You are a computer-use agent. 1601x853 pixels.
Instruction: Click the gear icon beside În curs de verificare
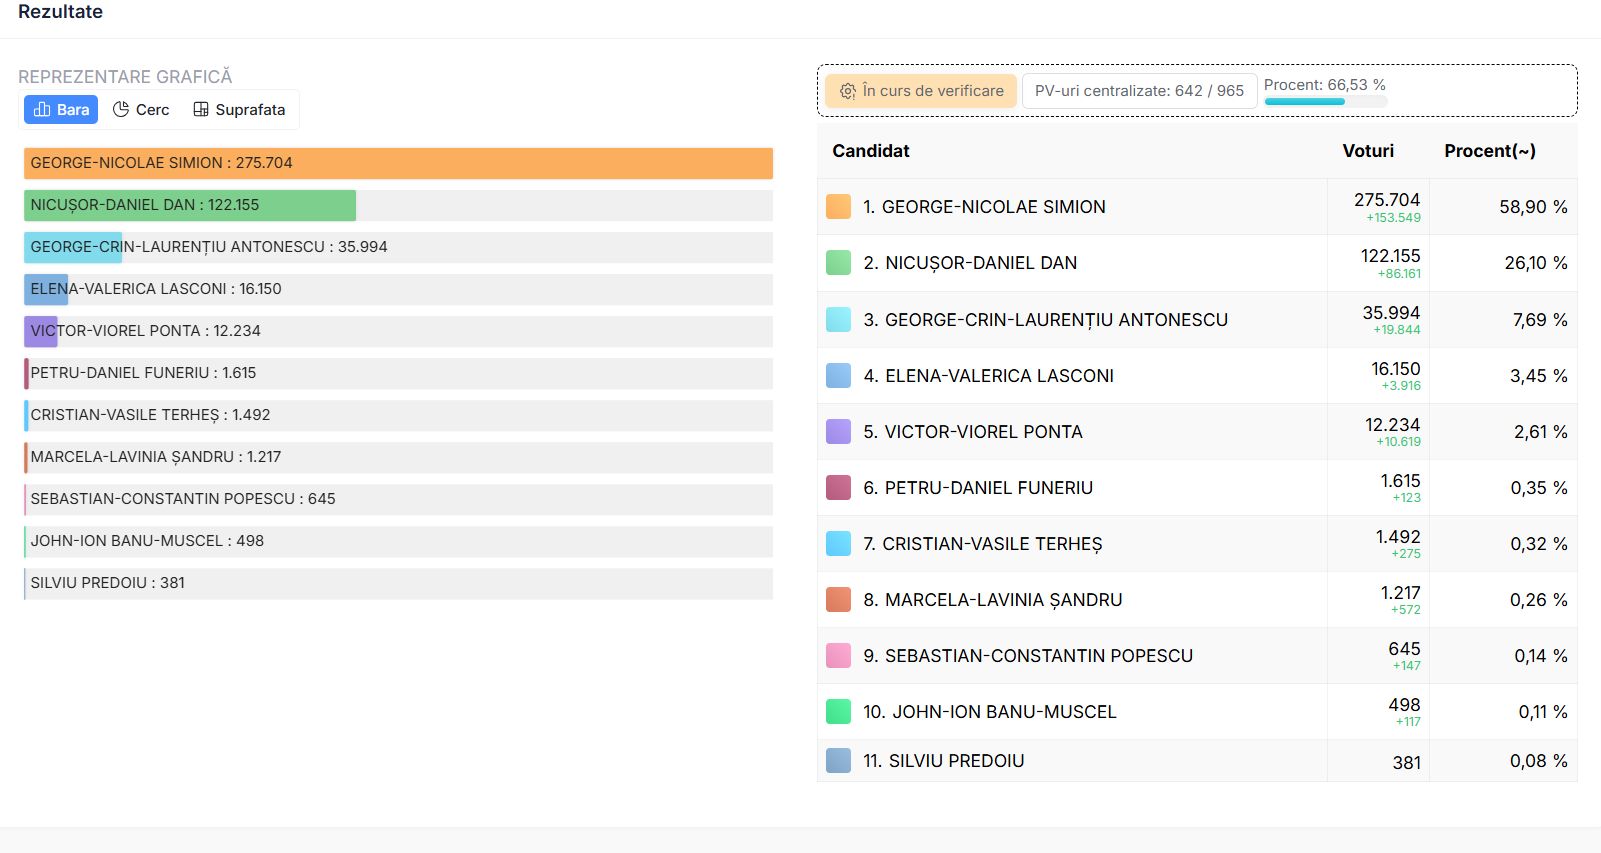(847, 91)
